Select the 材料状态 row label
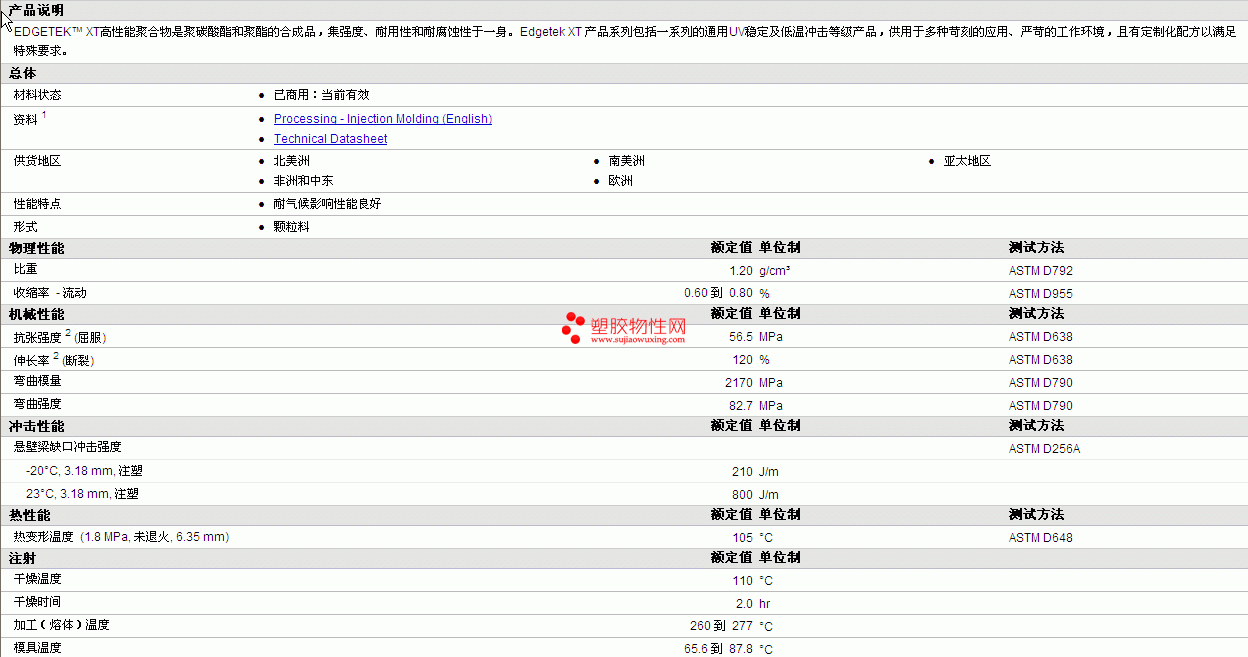The height and width of the screenshot is (657, 1248). coord(37,95)
